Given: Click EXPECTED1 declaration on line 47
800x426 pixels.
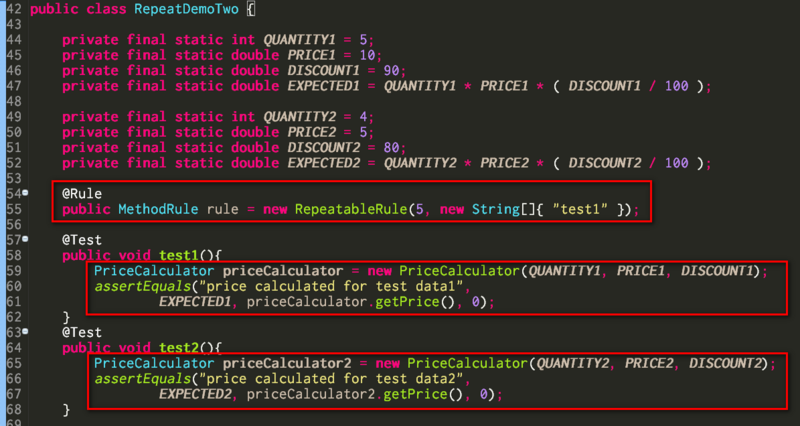Looking at the screenshot, I should [323, 86].
